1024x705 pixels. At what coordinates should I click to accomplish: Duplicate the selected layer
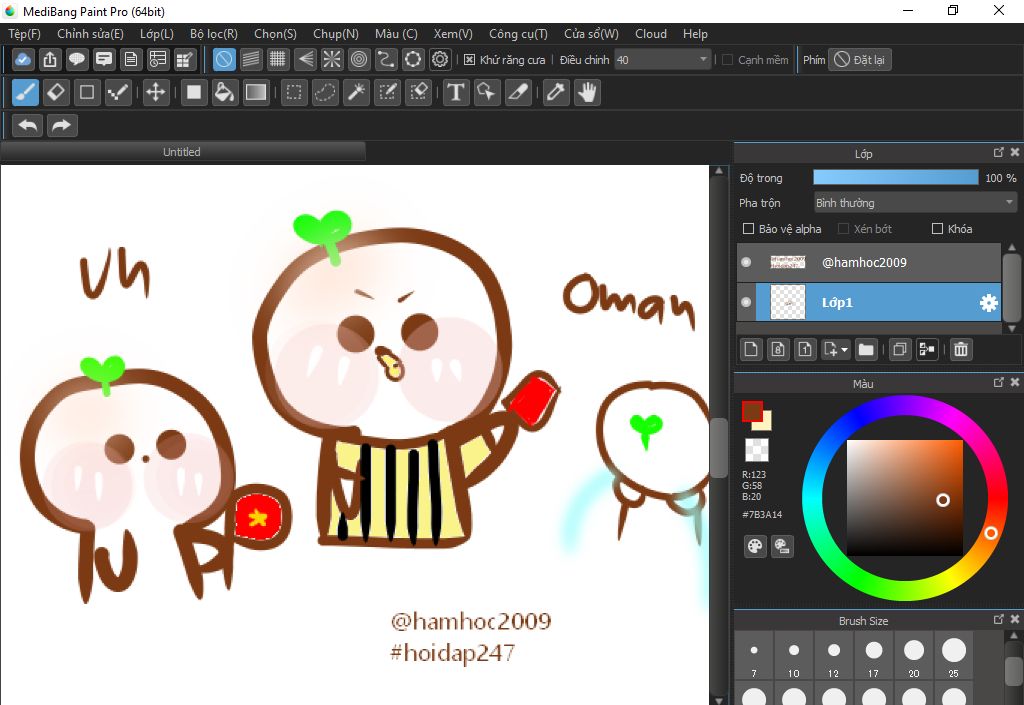pyautogui.click(x=899, y=349)
